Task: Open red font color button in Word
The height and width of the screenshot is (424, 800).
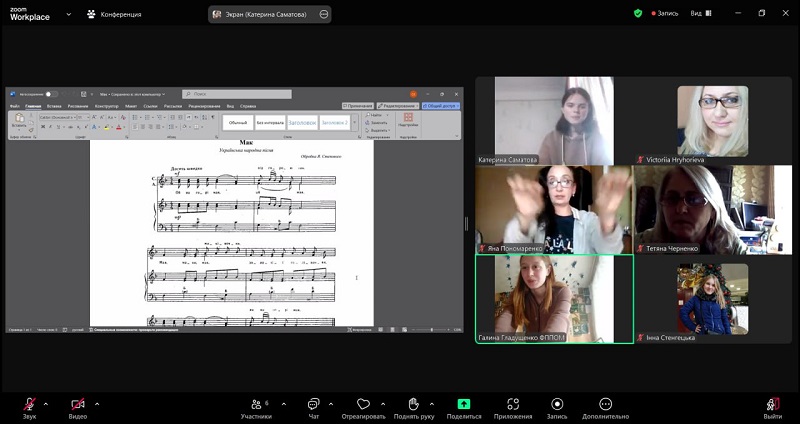Action: click(x=119, y=127)
